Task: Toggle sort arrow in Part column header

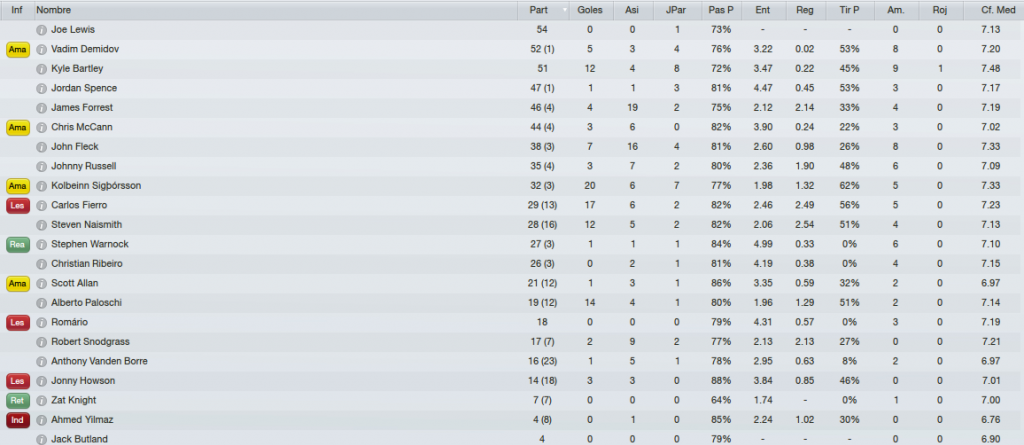Action: (x=565, y=10)
